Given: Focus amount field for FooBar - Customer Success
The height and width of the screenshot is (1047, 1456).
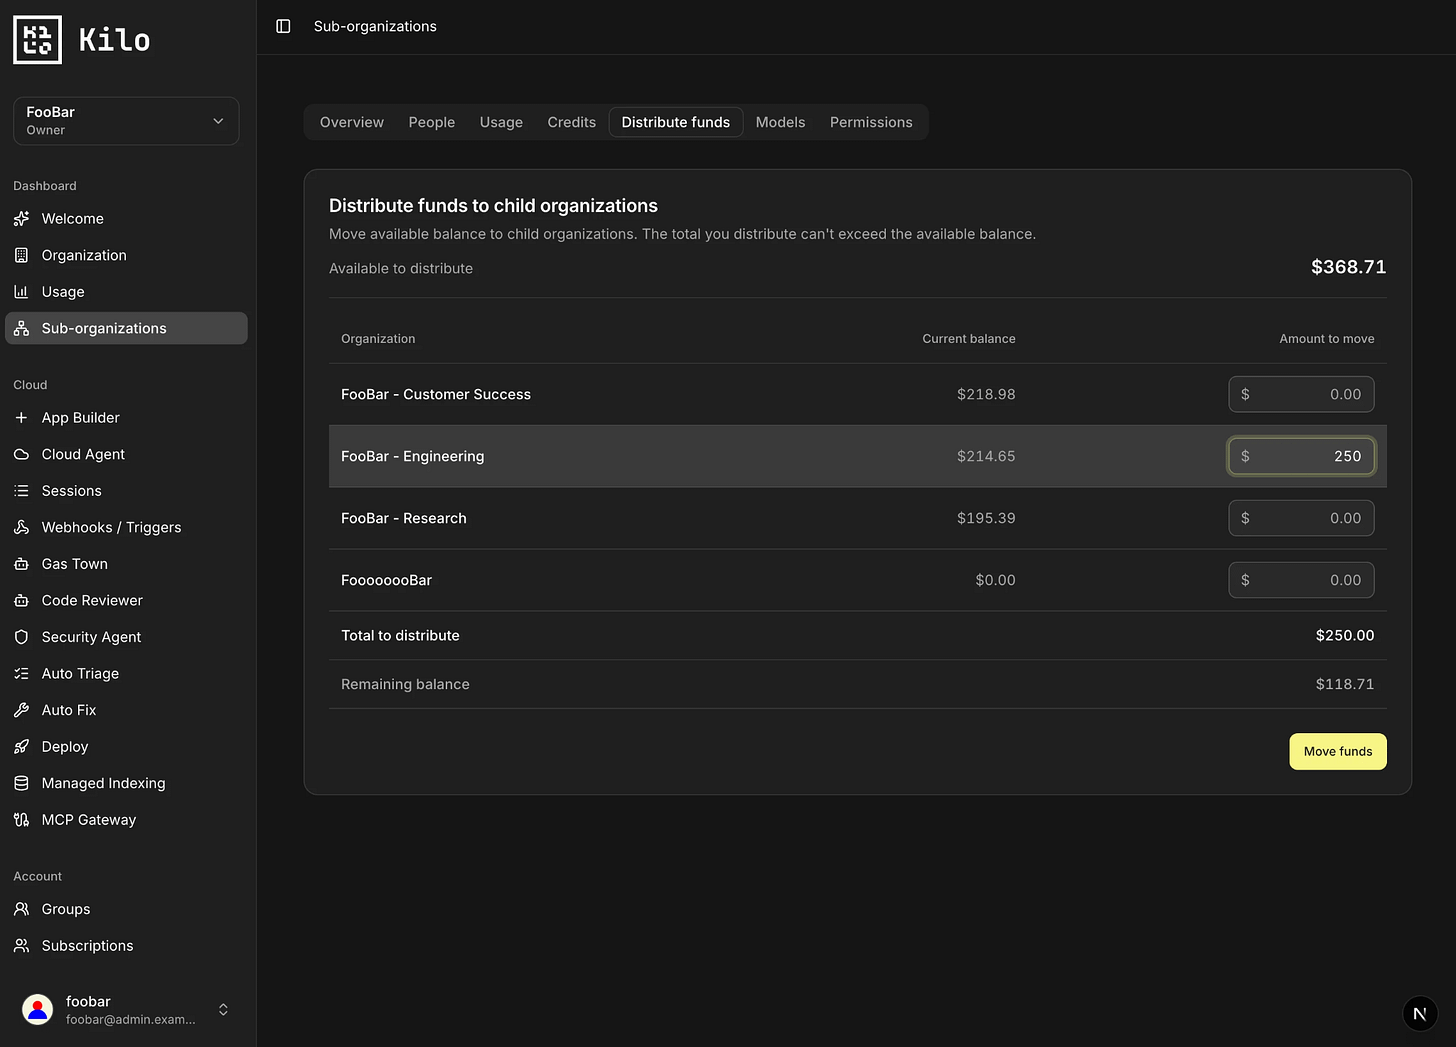Looking at the screenshot, I should click(1301, 394).
